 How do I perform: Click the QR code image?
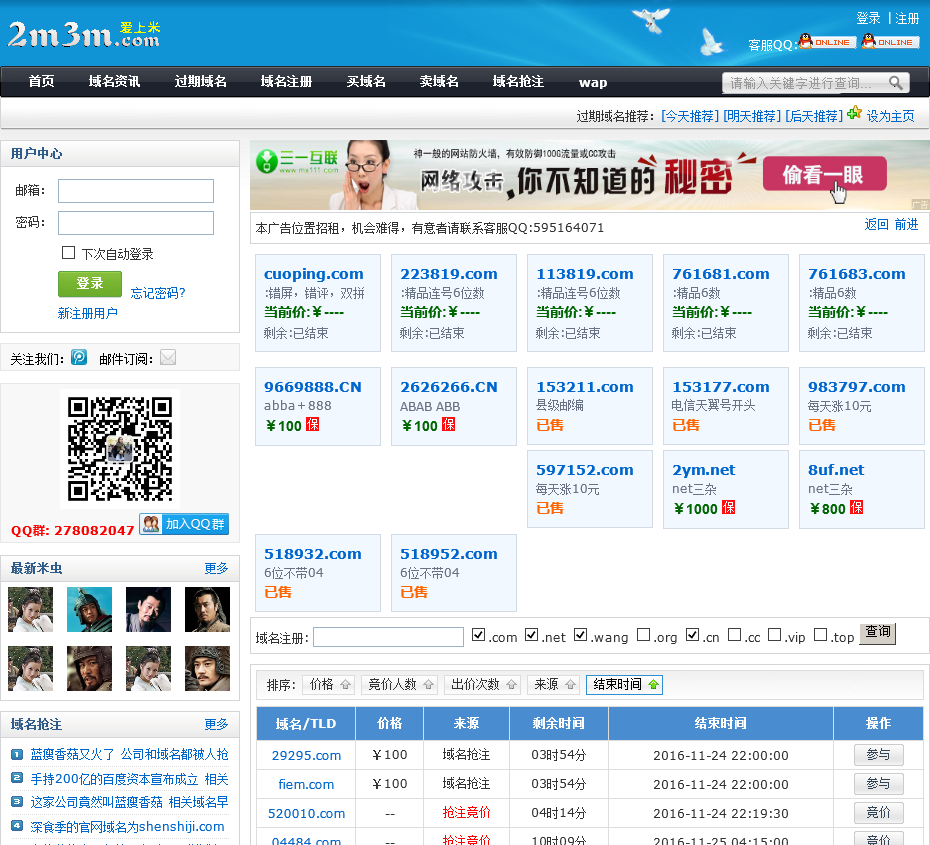click(x=120, y=449)
